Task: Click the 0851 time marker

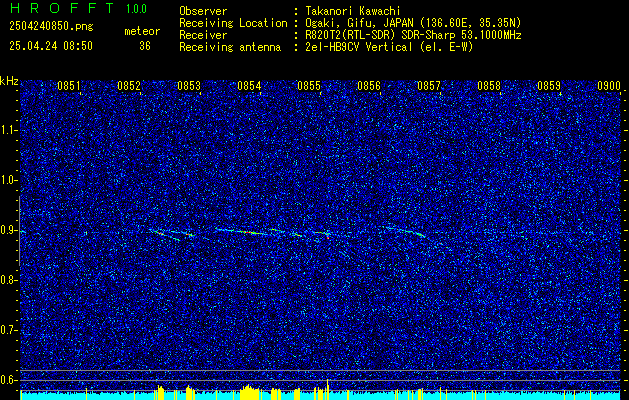Action: point(69,86)
